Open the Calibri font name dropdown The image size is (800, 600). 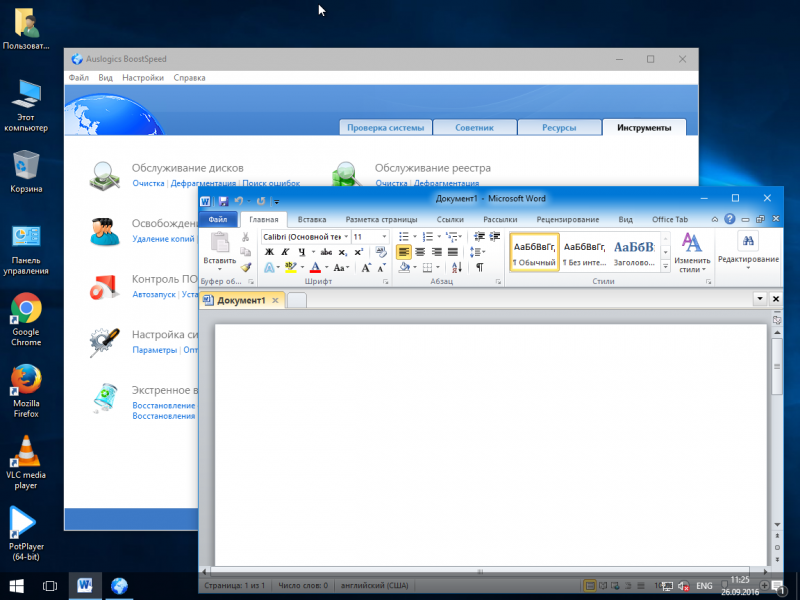point(346,237)
